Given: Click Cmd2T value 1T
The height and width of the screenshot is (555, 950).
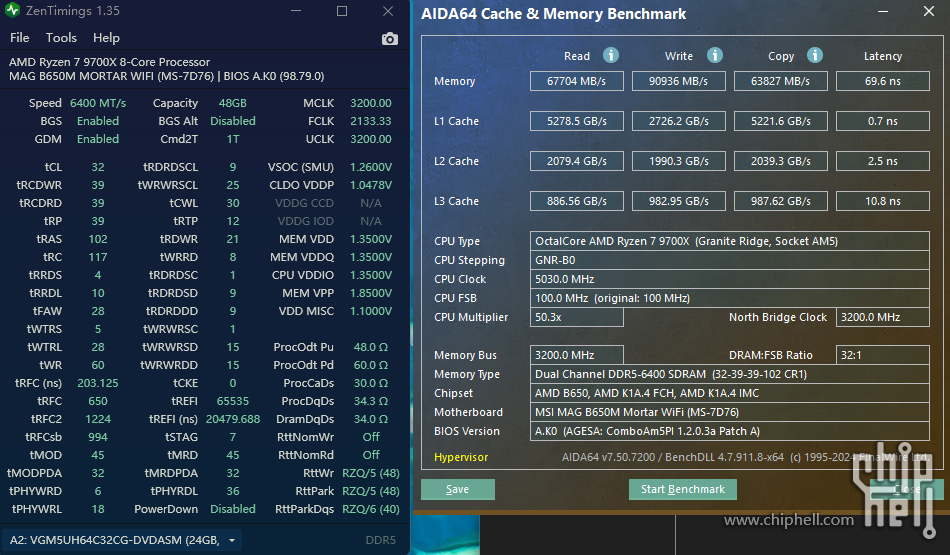Looking at the screenshot, I should 233,139.
